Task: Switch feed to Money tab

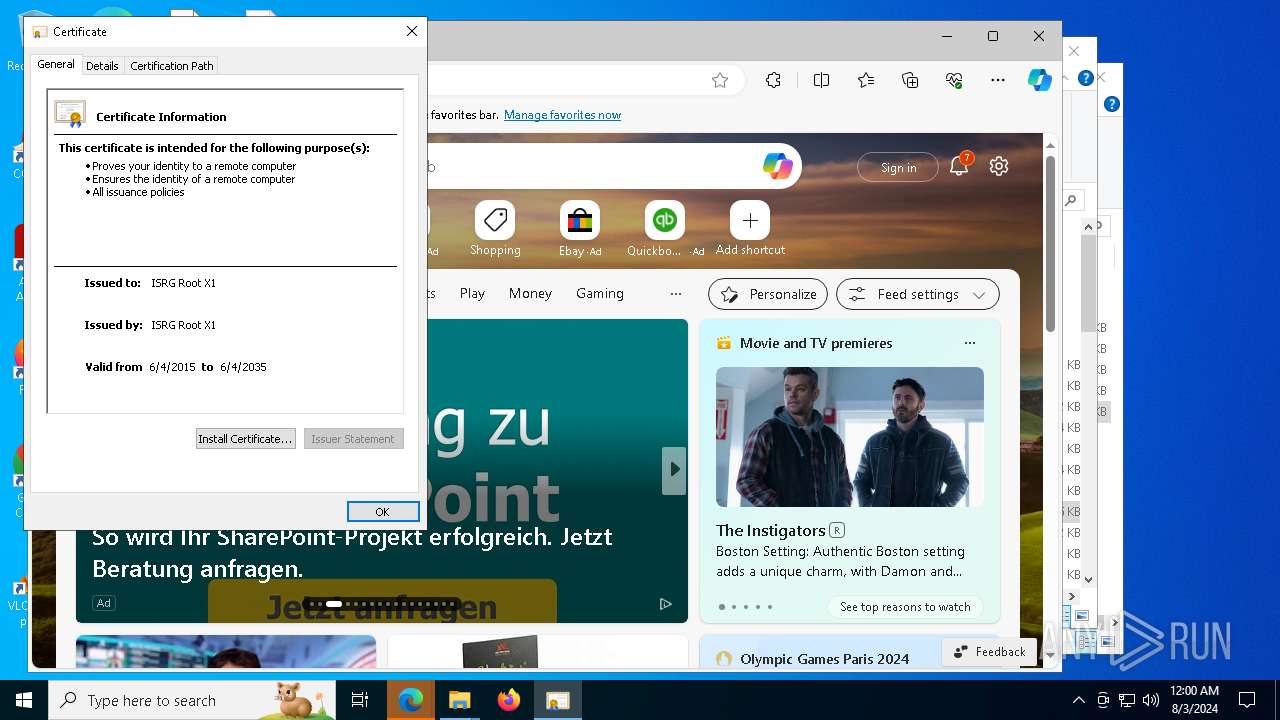Action: [530, 293]
